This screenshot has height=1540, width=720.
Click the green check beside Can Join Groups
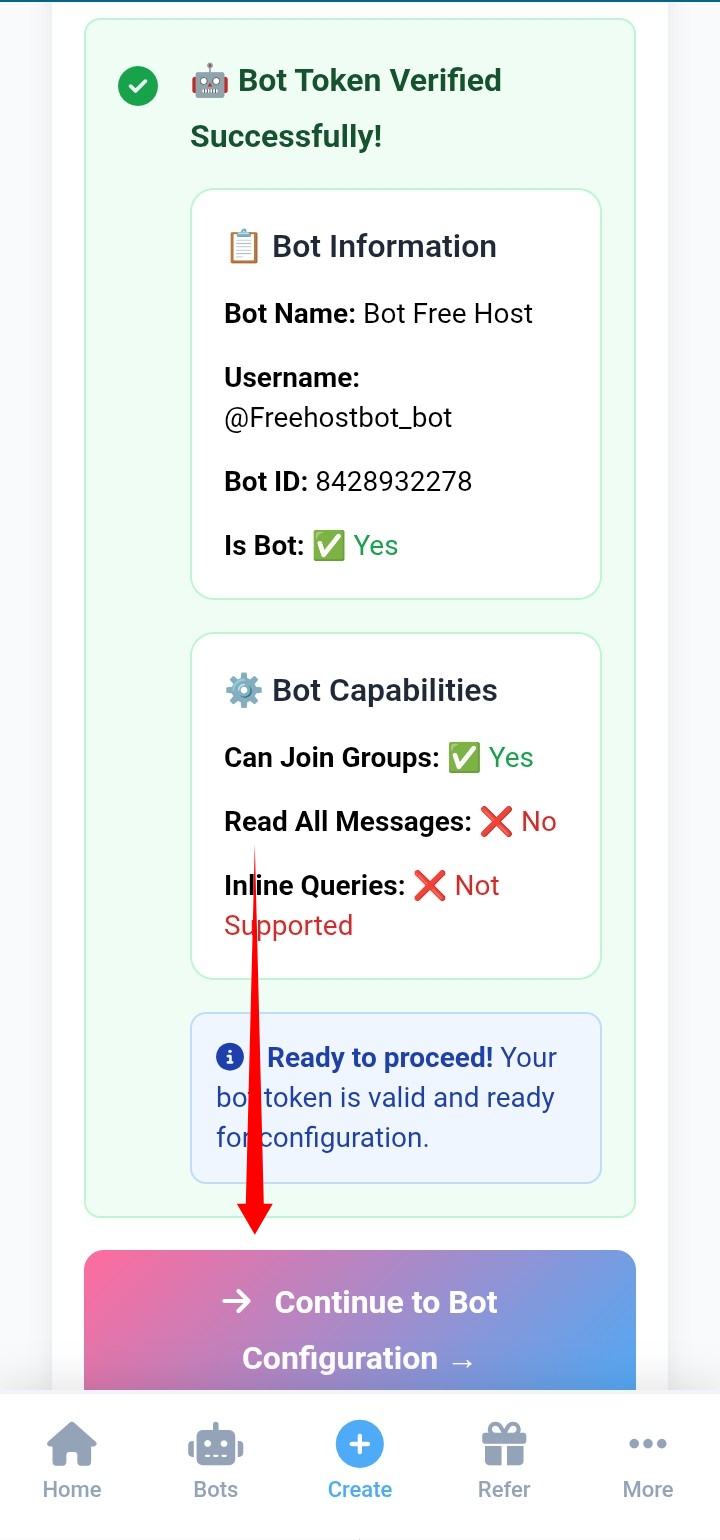[x=464, y=758]
